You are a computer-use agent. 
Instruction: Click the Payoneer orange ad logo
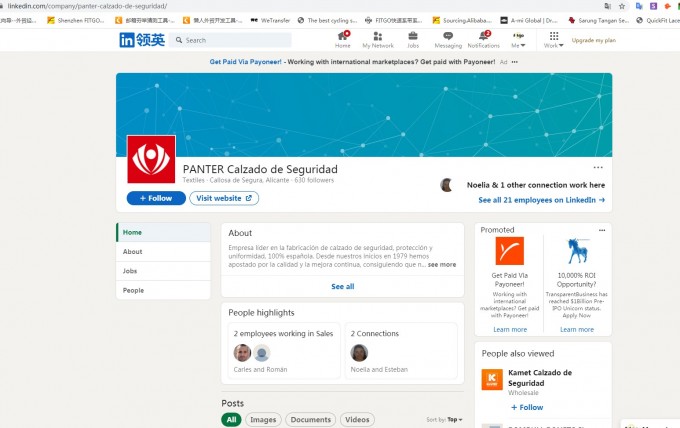[510, 251]
